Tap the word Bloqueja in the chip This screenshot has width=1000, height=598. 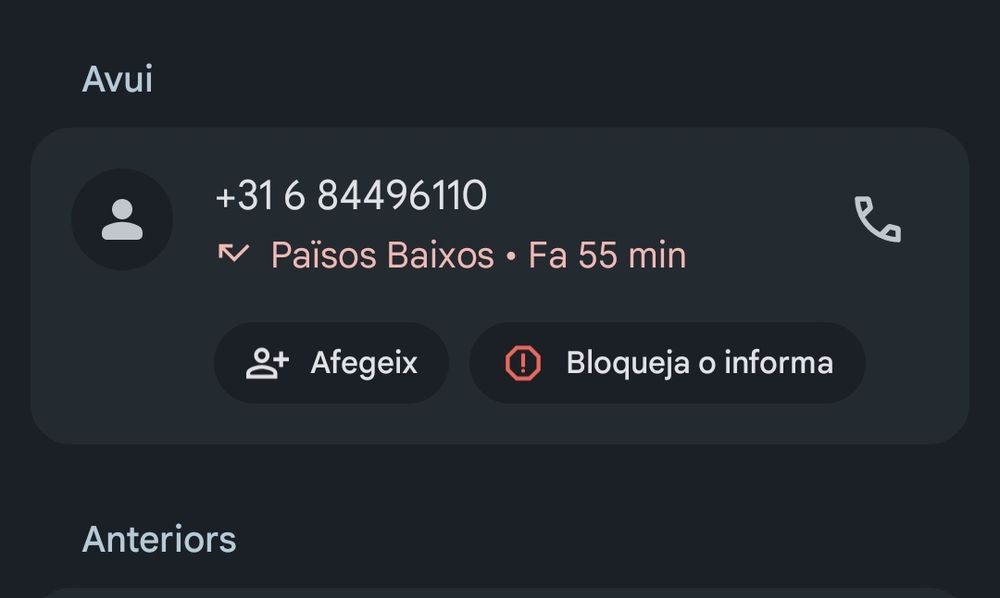coord(628,363)
